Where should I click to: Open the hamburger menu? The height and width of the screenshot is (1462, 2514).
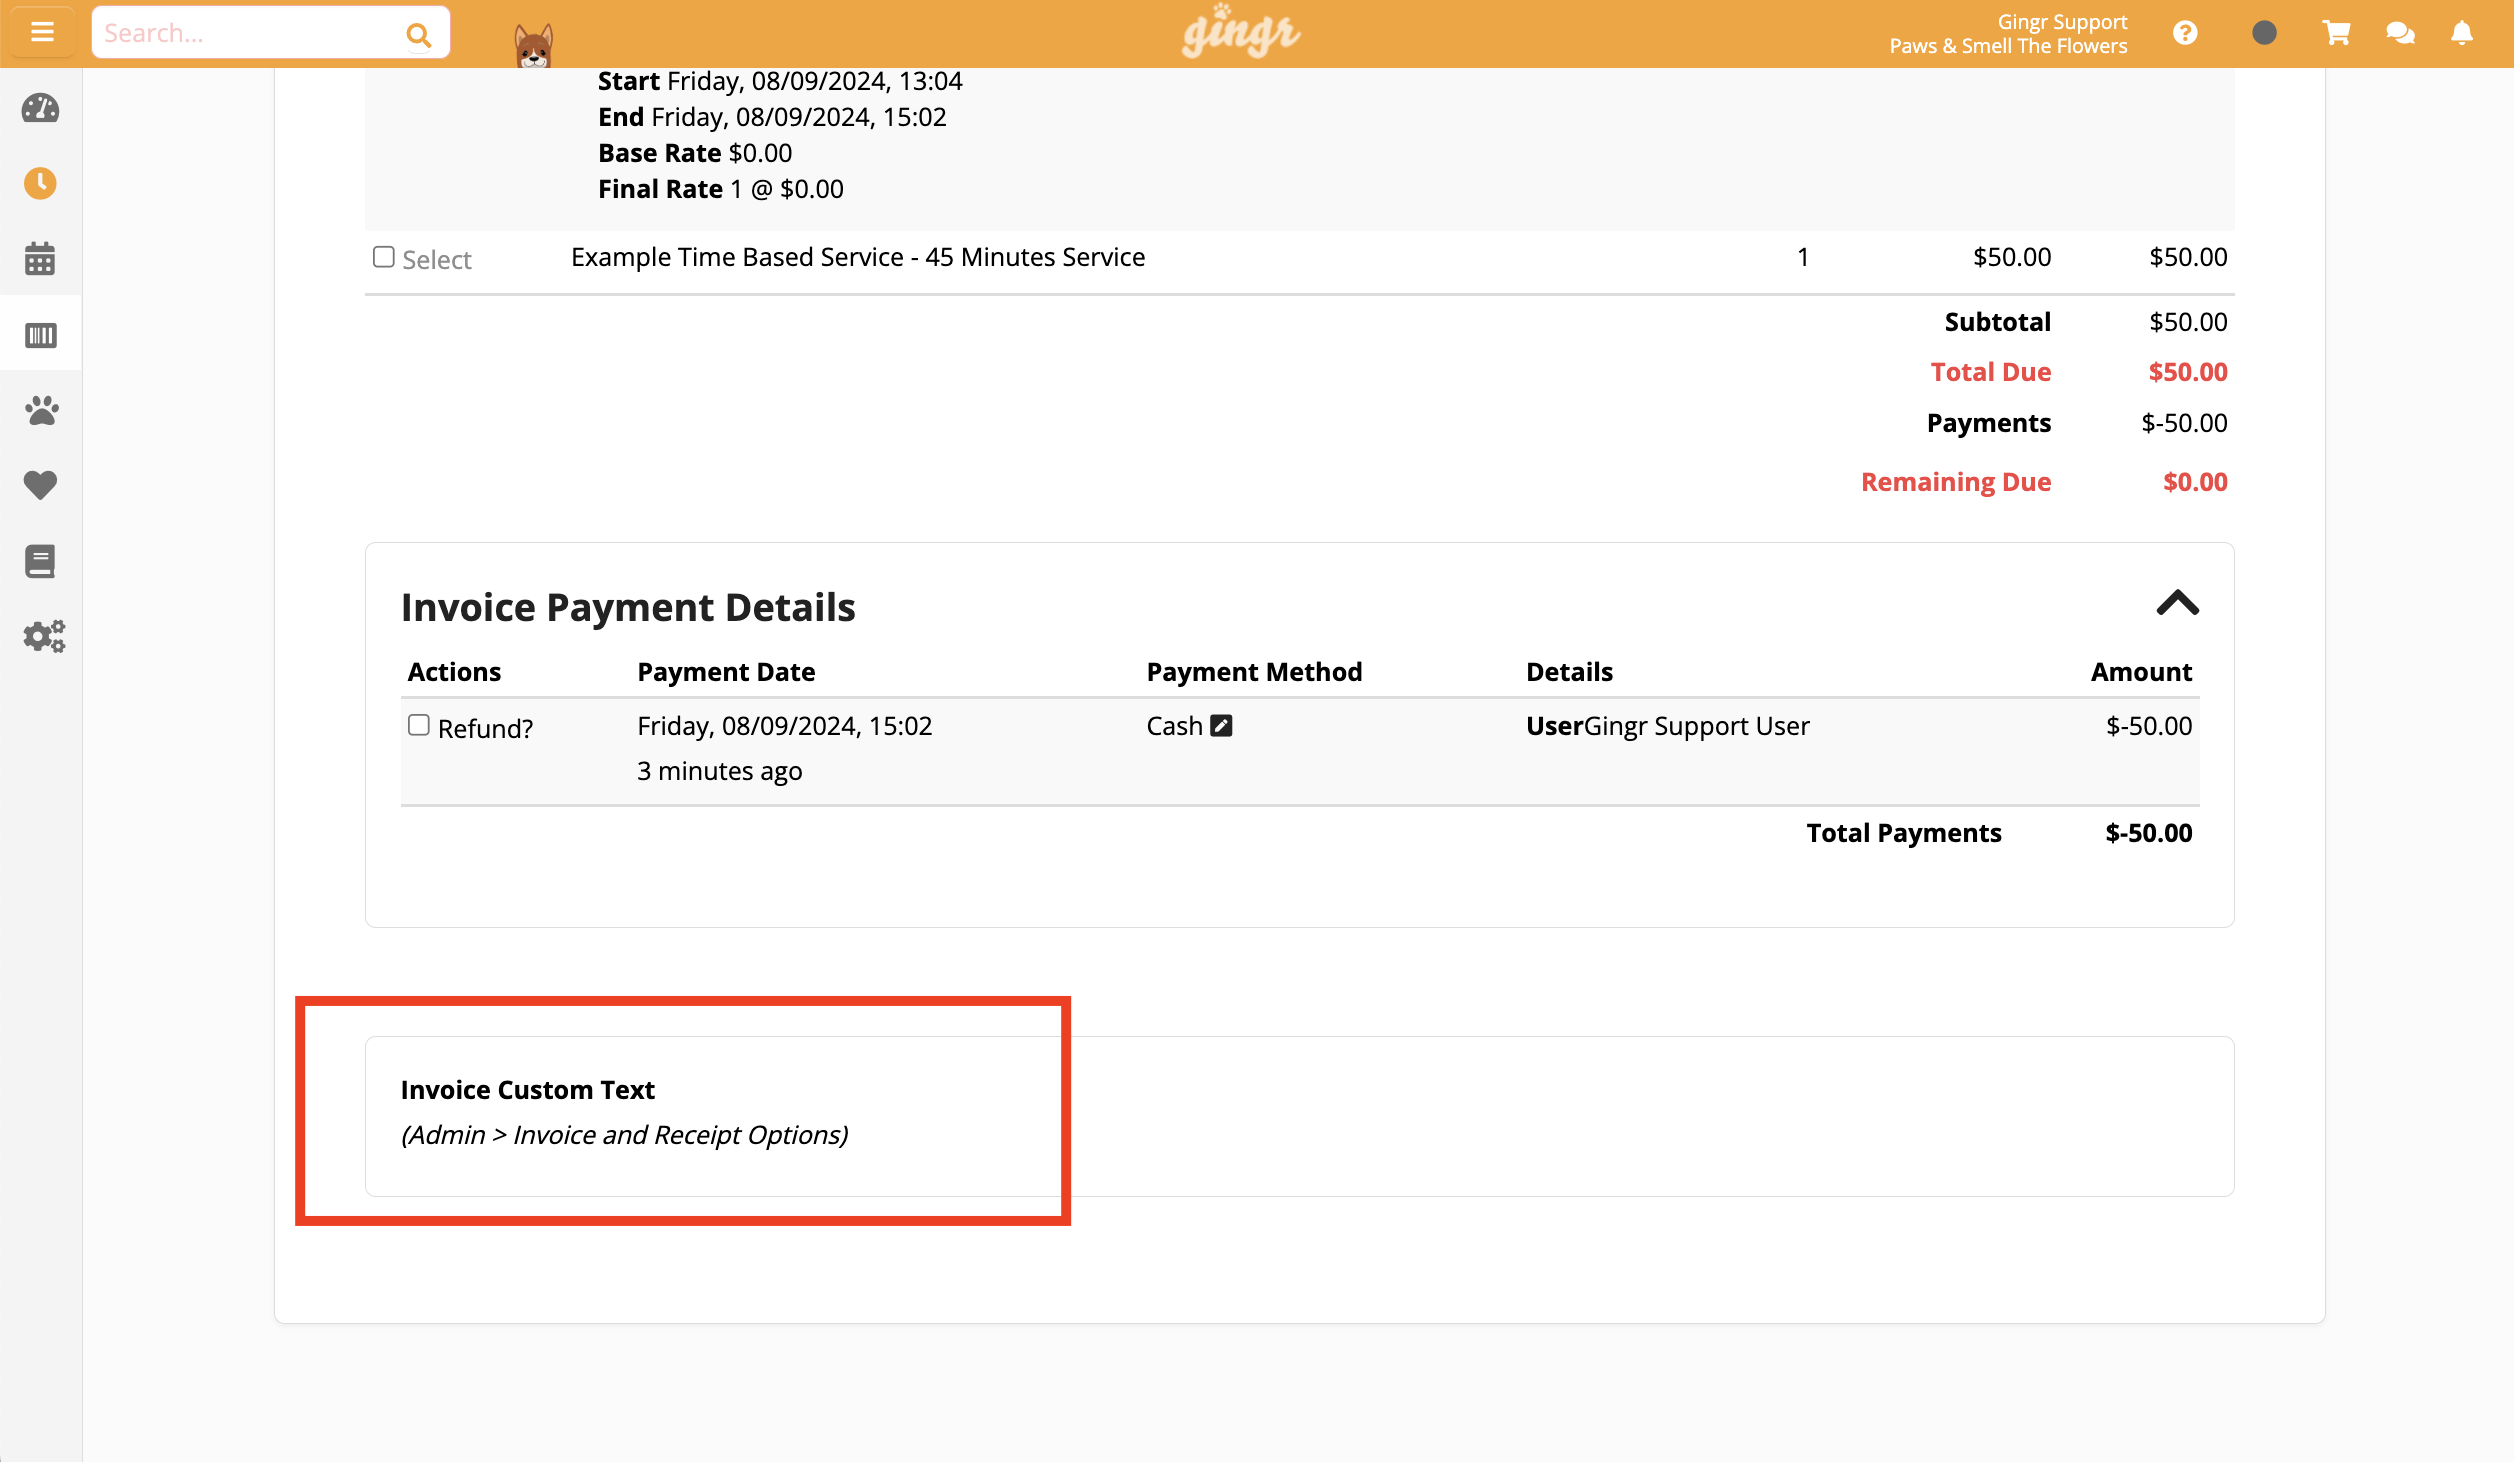click(41, 33)
